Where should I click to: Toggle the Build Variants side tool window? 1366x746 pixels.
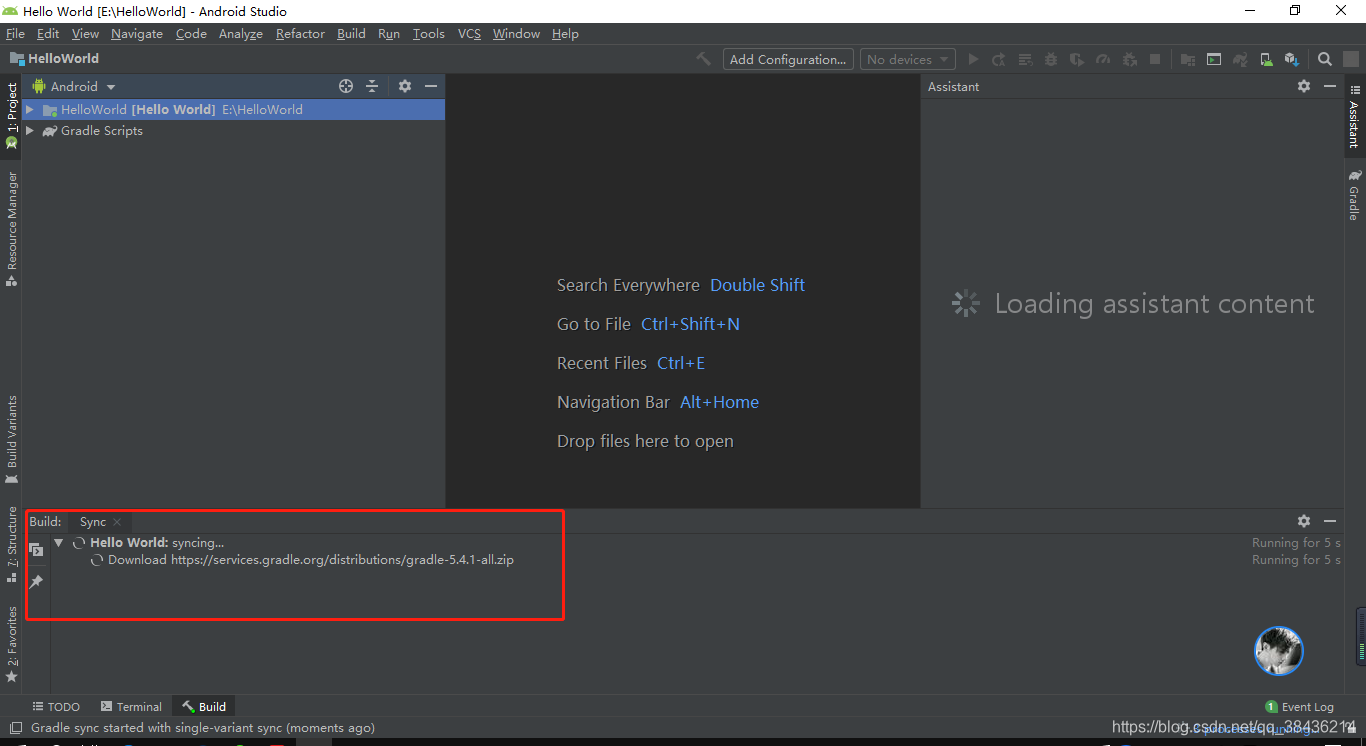(12, 439)
